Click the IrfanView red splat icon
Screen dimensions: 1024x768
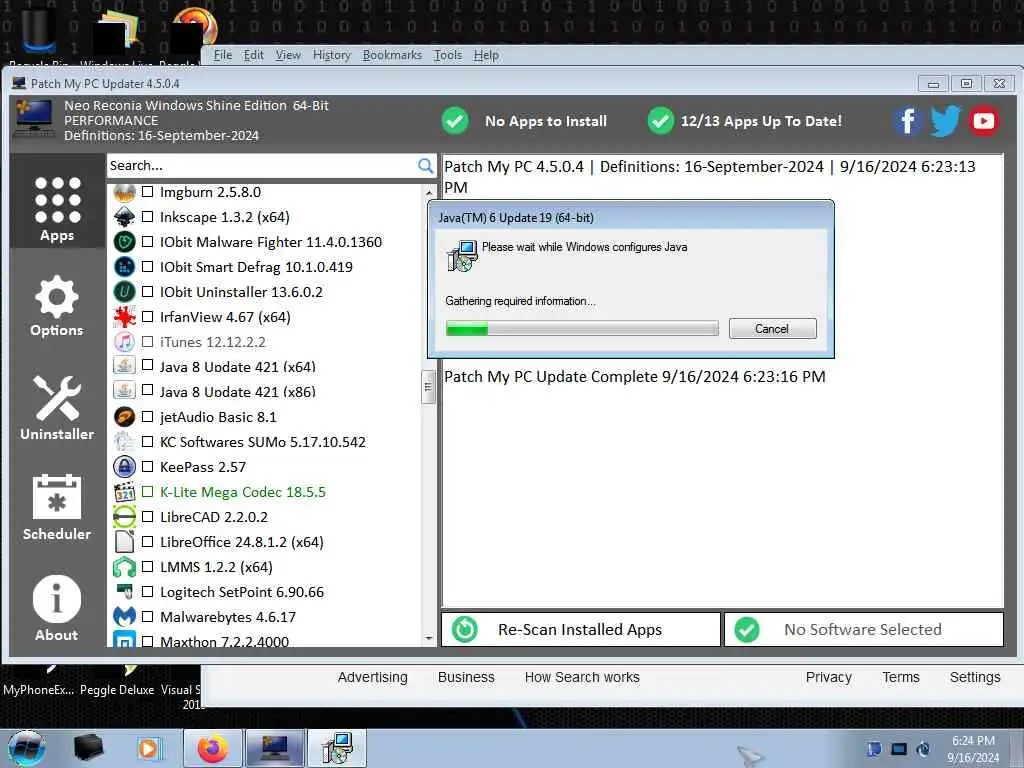pos(124,317)
